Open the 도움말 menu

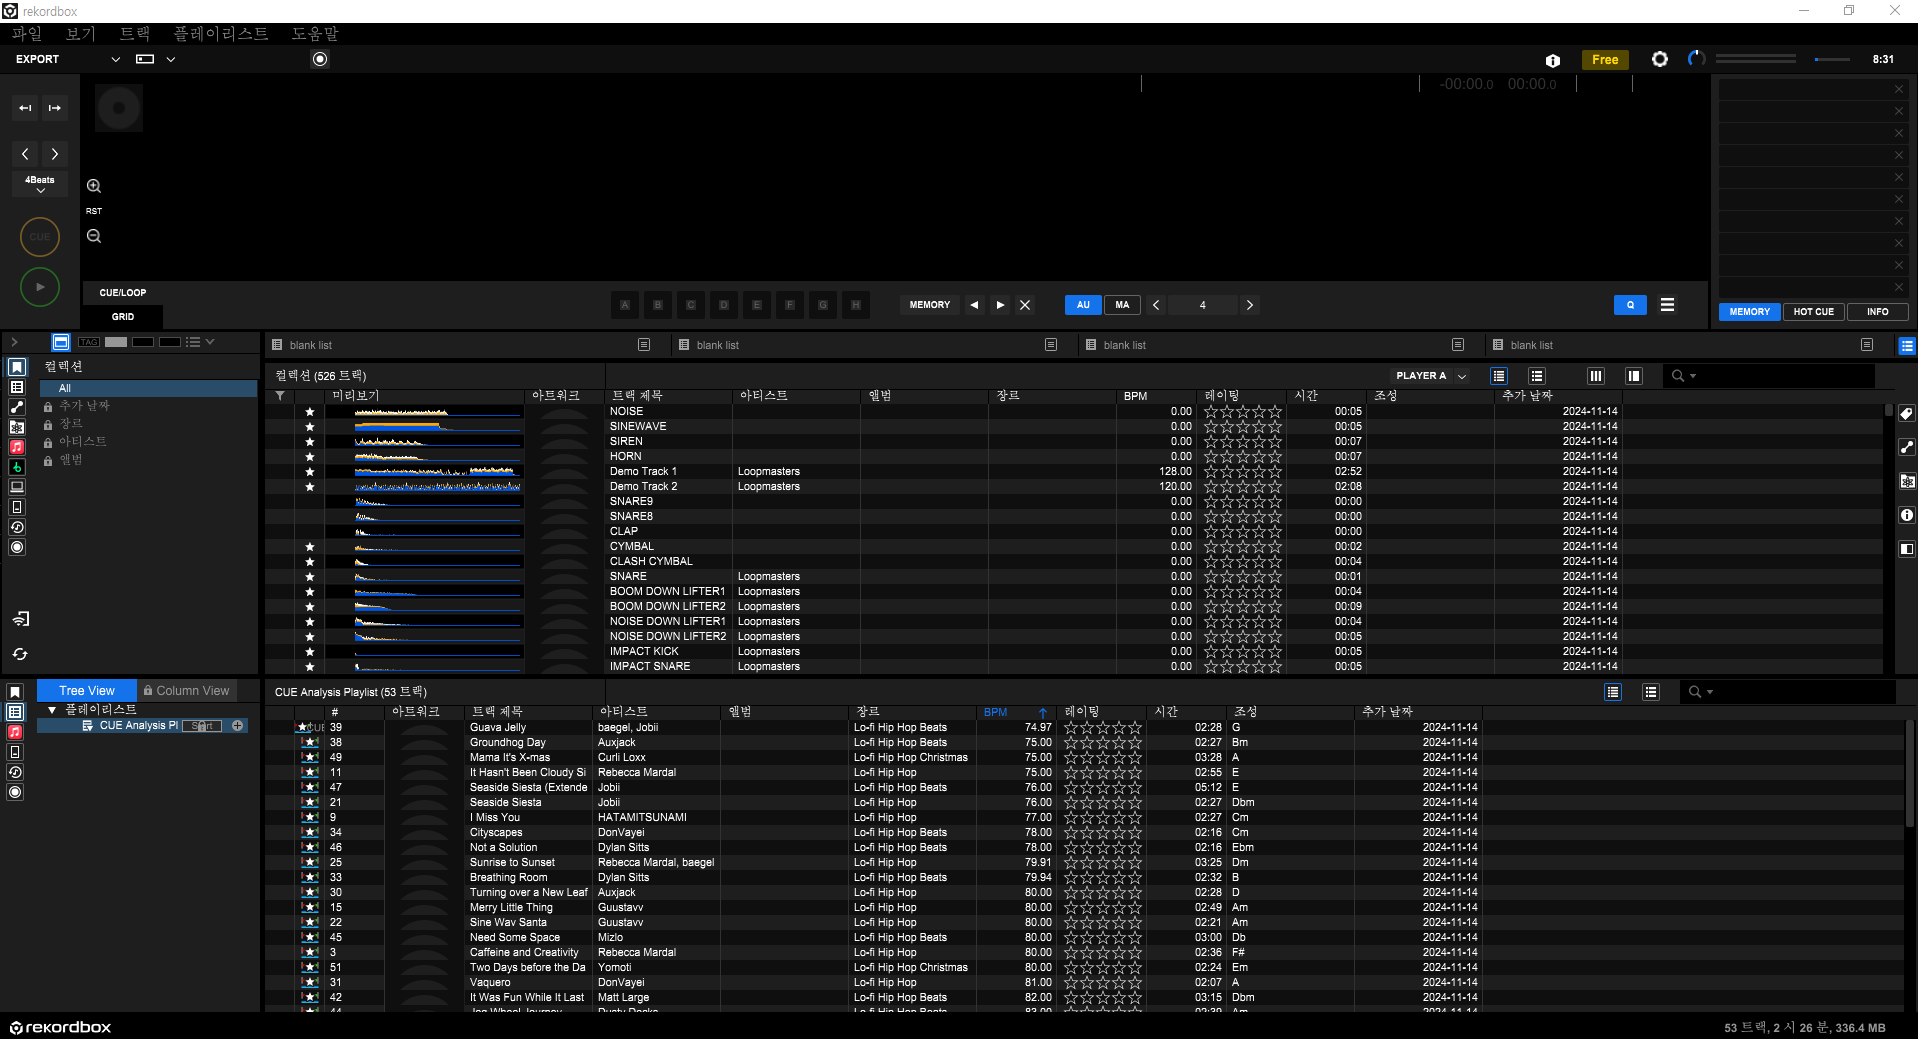[x=315, y=33]
